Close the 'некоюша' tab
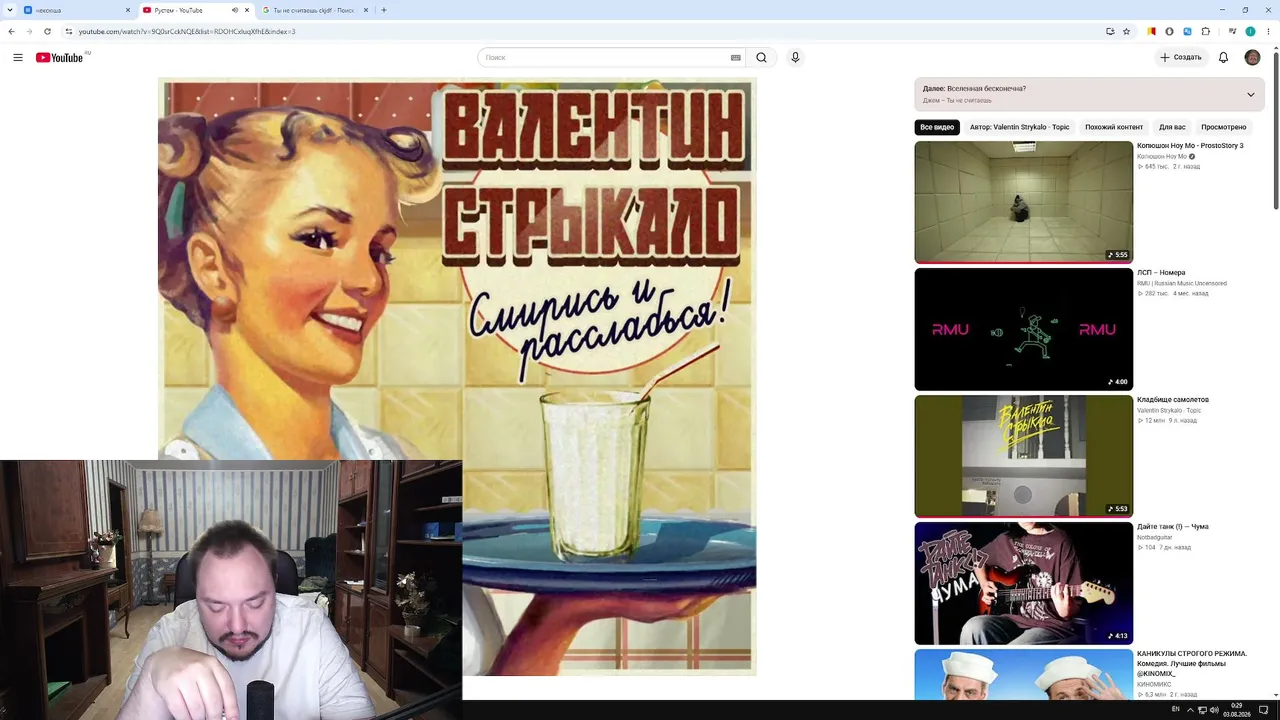This screenshot has width=1280, height=720. (x=128, y=10)
